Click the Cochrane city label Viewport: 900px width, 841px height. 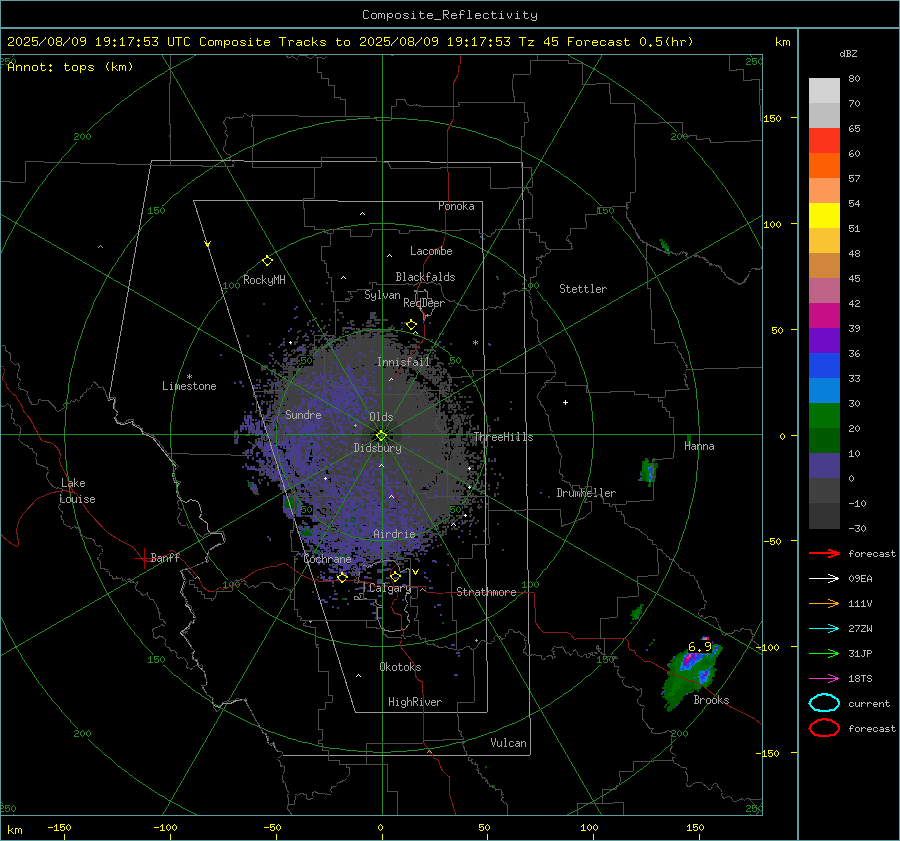[x=327, y=559]
